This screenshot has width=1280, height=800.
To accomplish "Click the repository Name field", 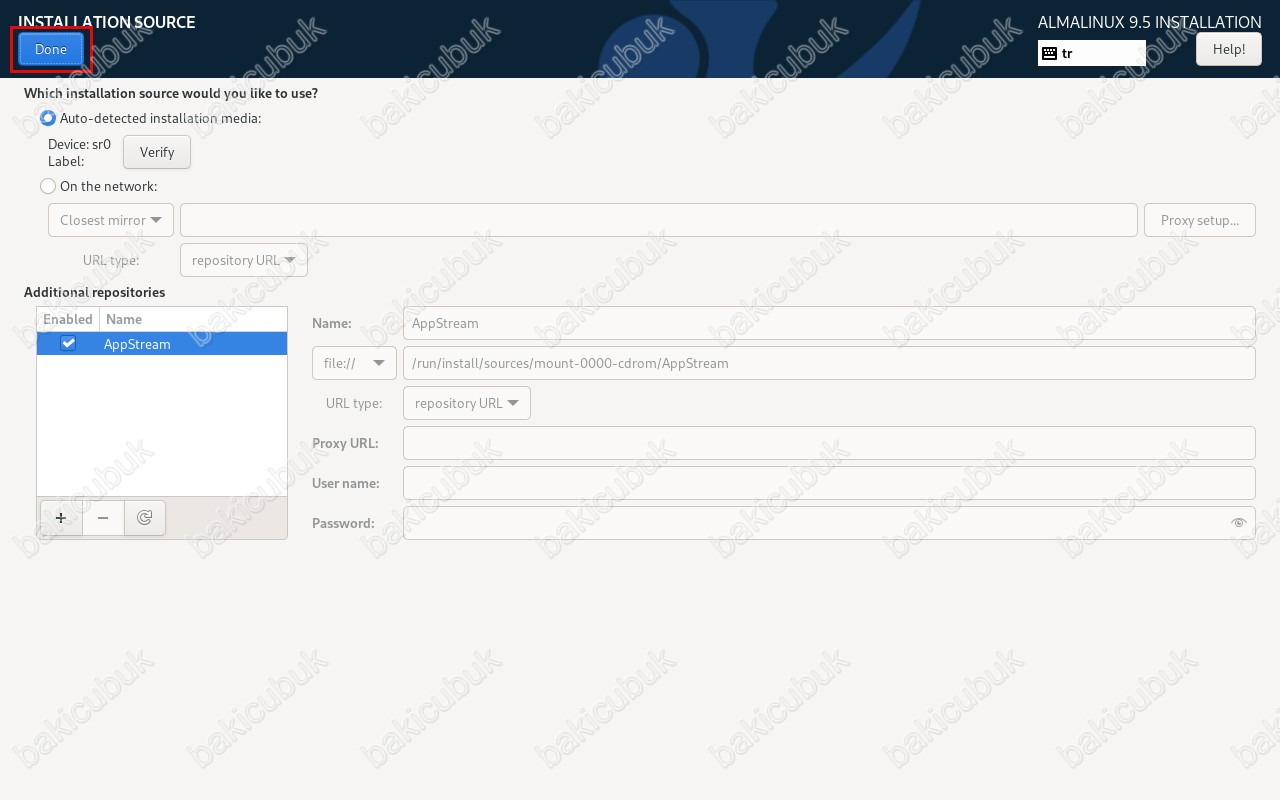I will point(829,323).
